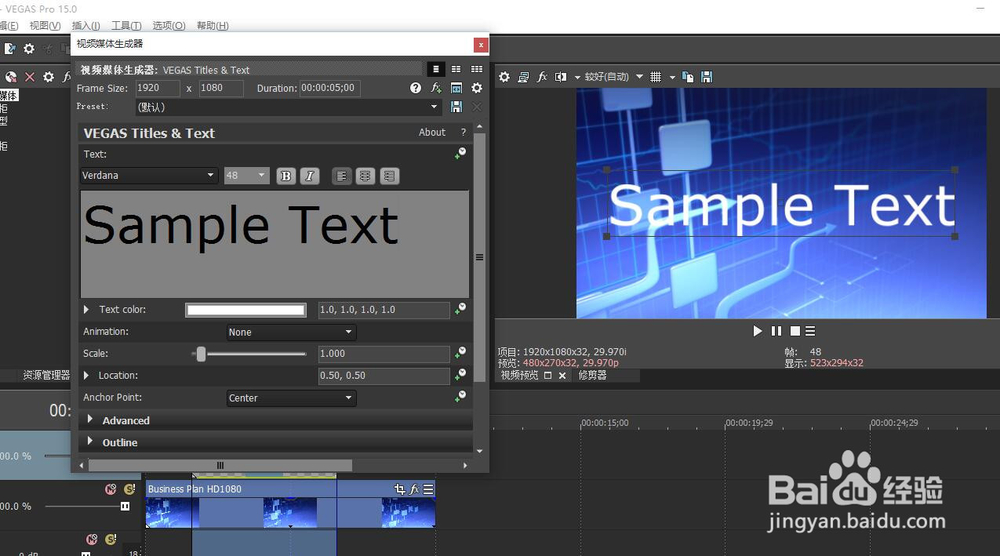1000x556 pixels.
Task: Expand the Text color options
Action: click(86, 309)
